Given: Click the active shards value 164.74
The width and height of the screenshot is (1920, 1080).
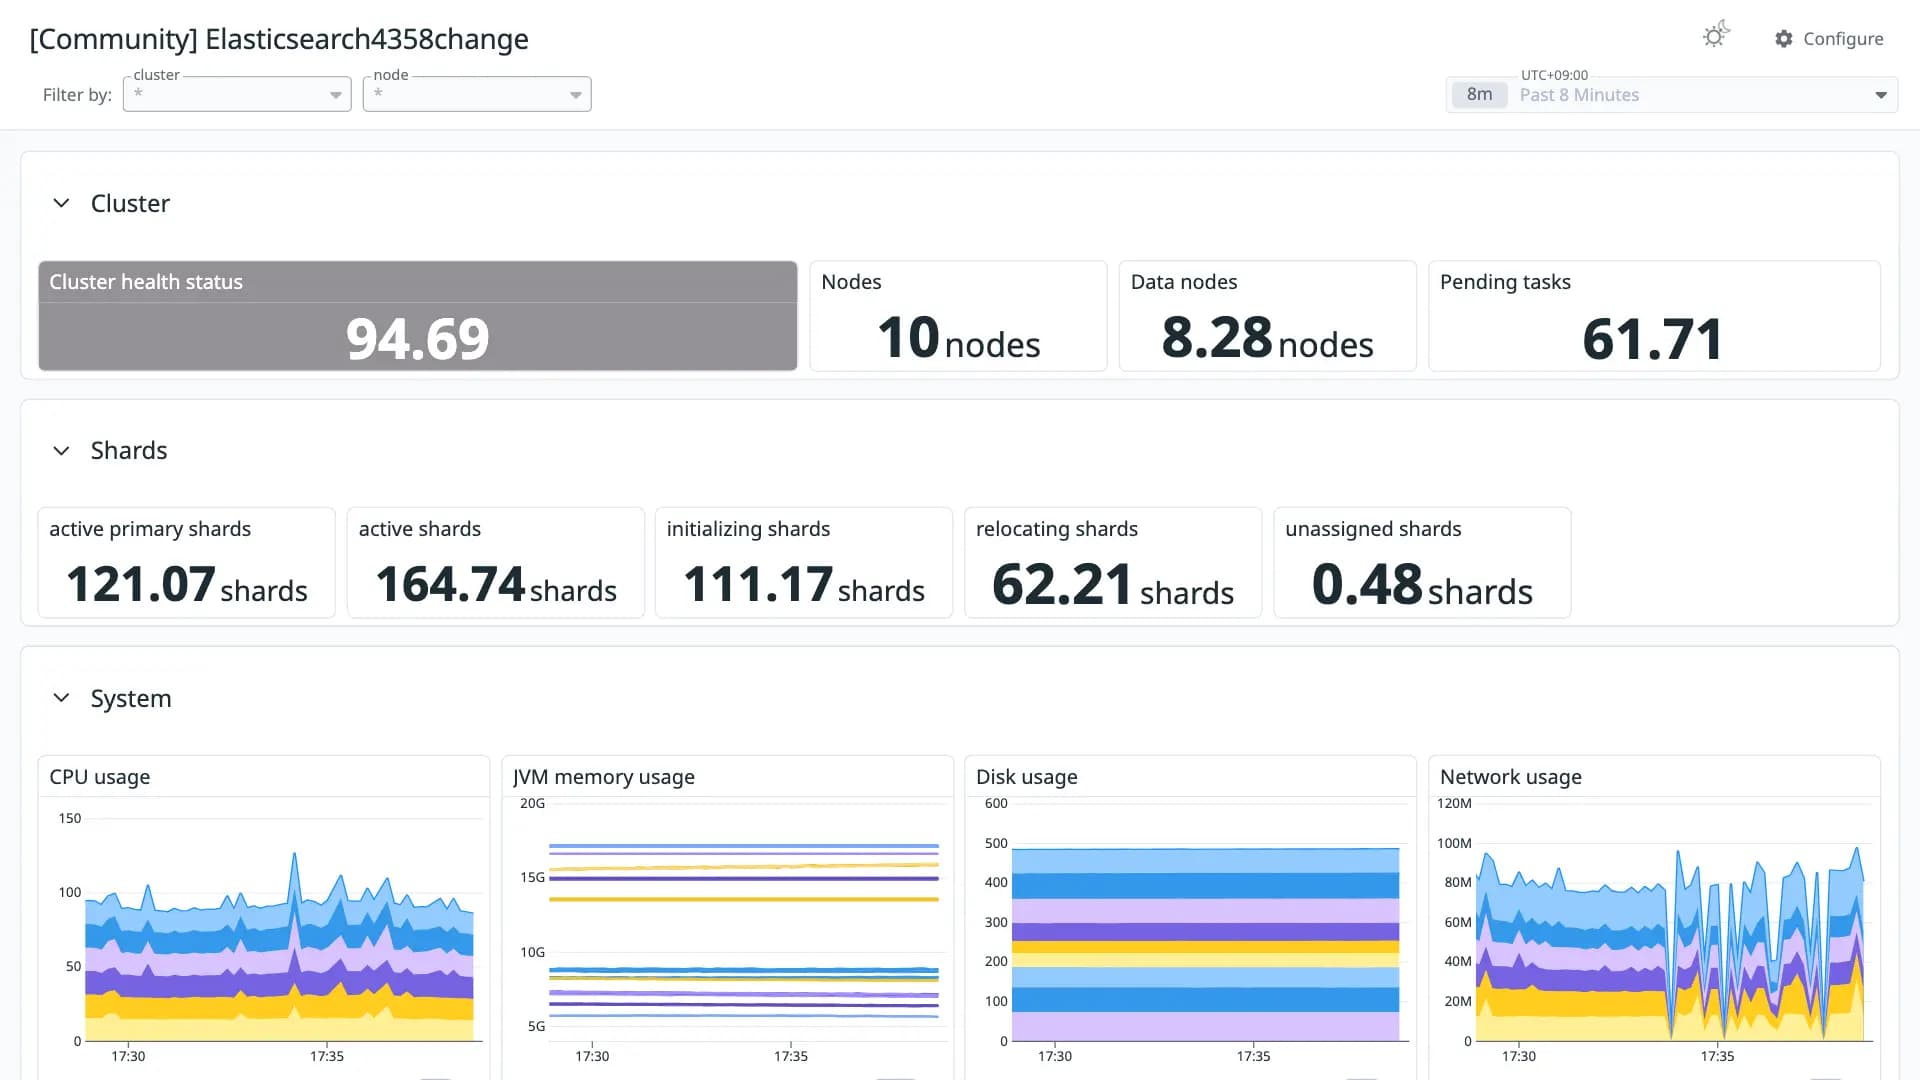Looking at the screenshot, I should 450,584.
